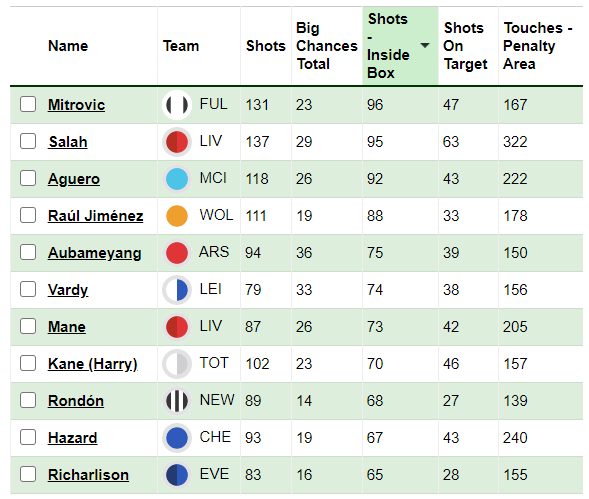Check the box next to Hazard
Screen dimensions: 589x499
coord(28,437)
